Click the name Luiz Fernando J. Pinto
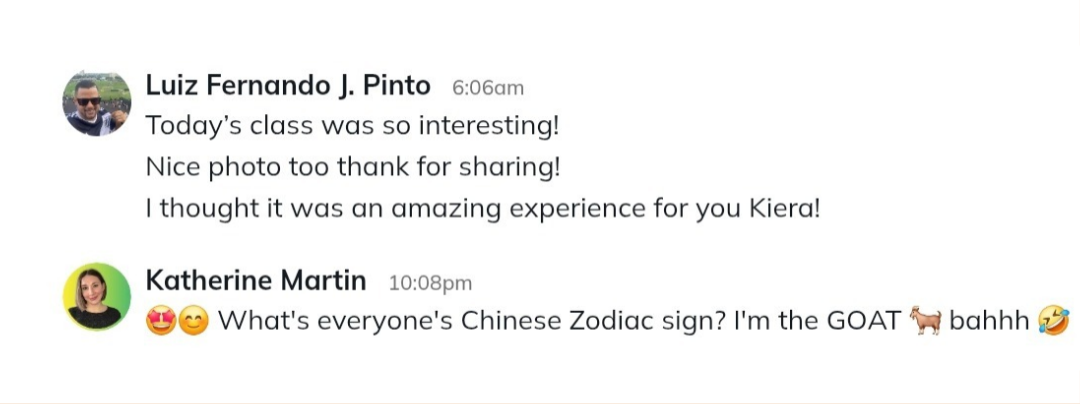Image resolution: width=1080 pixels, height=404 pixels. point(288,86)
